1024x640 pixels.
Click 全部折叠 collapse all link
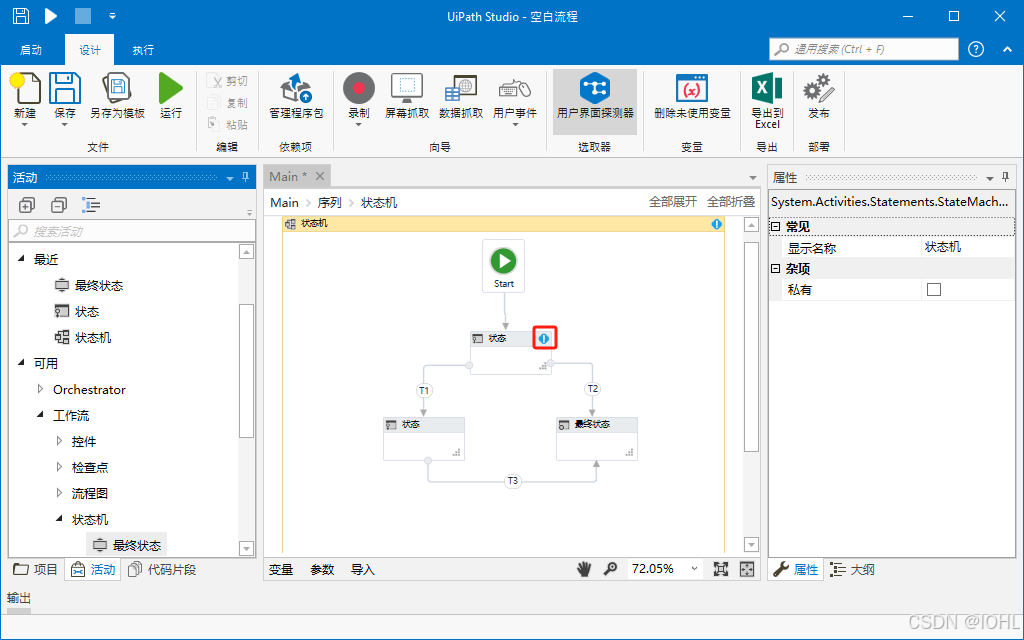point(731,202)
